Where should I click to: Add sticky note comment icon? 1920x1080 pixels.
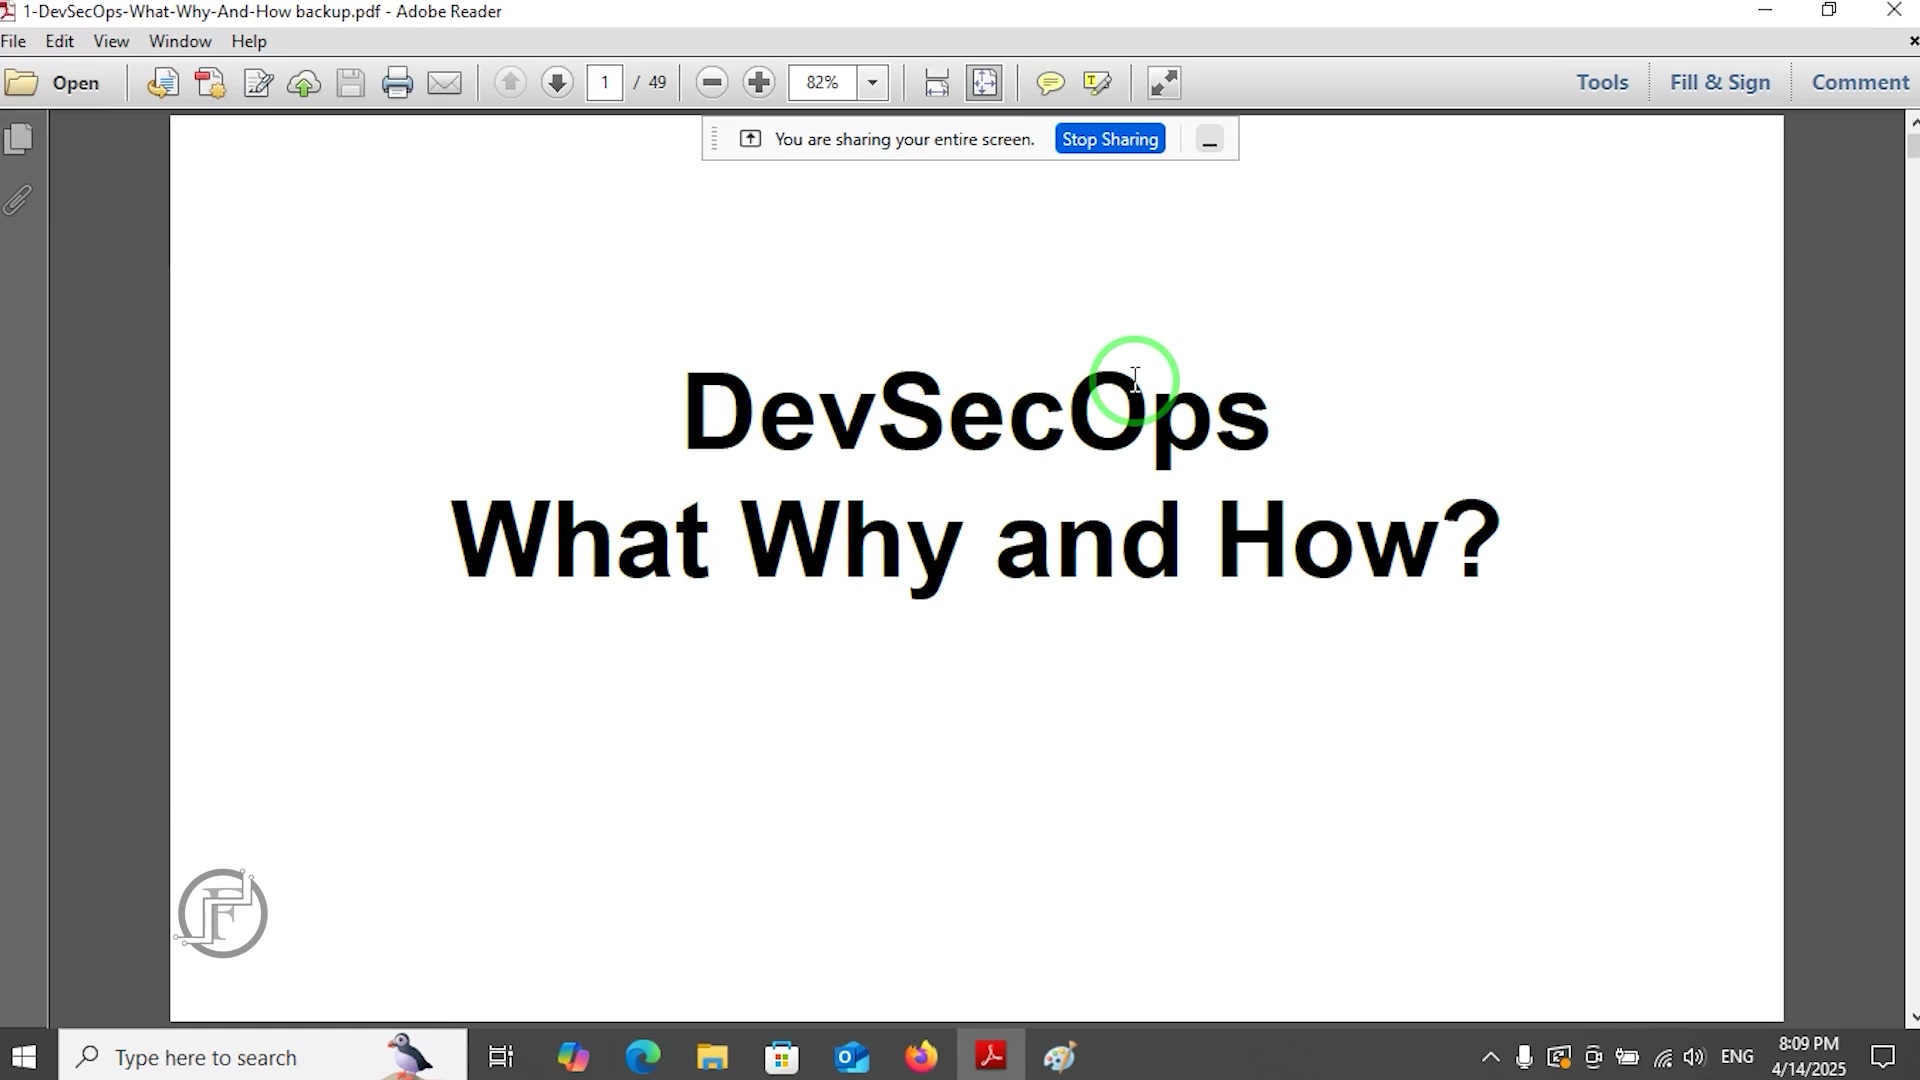point(1050,82)
